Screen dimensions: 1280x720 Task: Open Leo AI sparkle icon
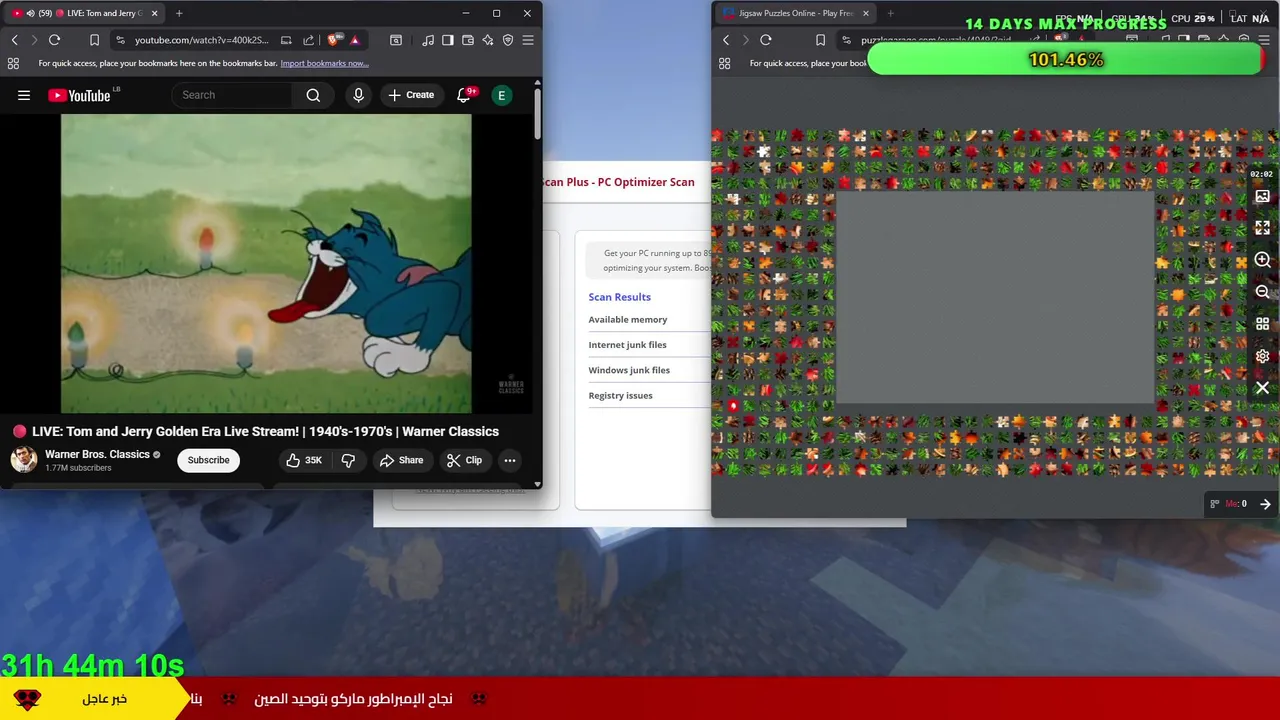[488, 40]
